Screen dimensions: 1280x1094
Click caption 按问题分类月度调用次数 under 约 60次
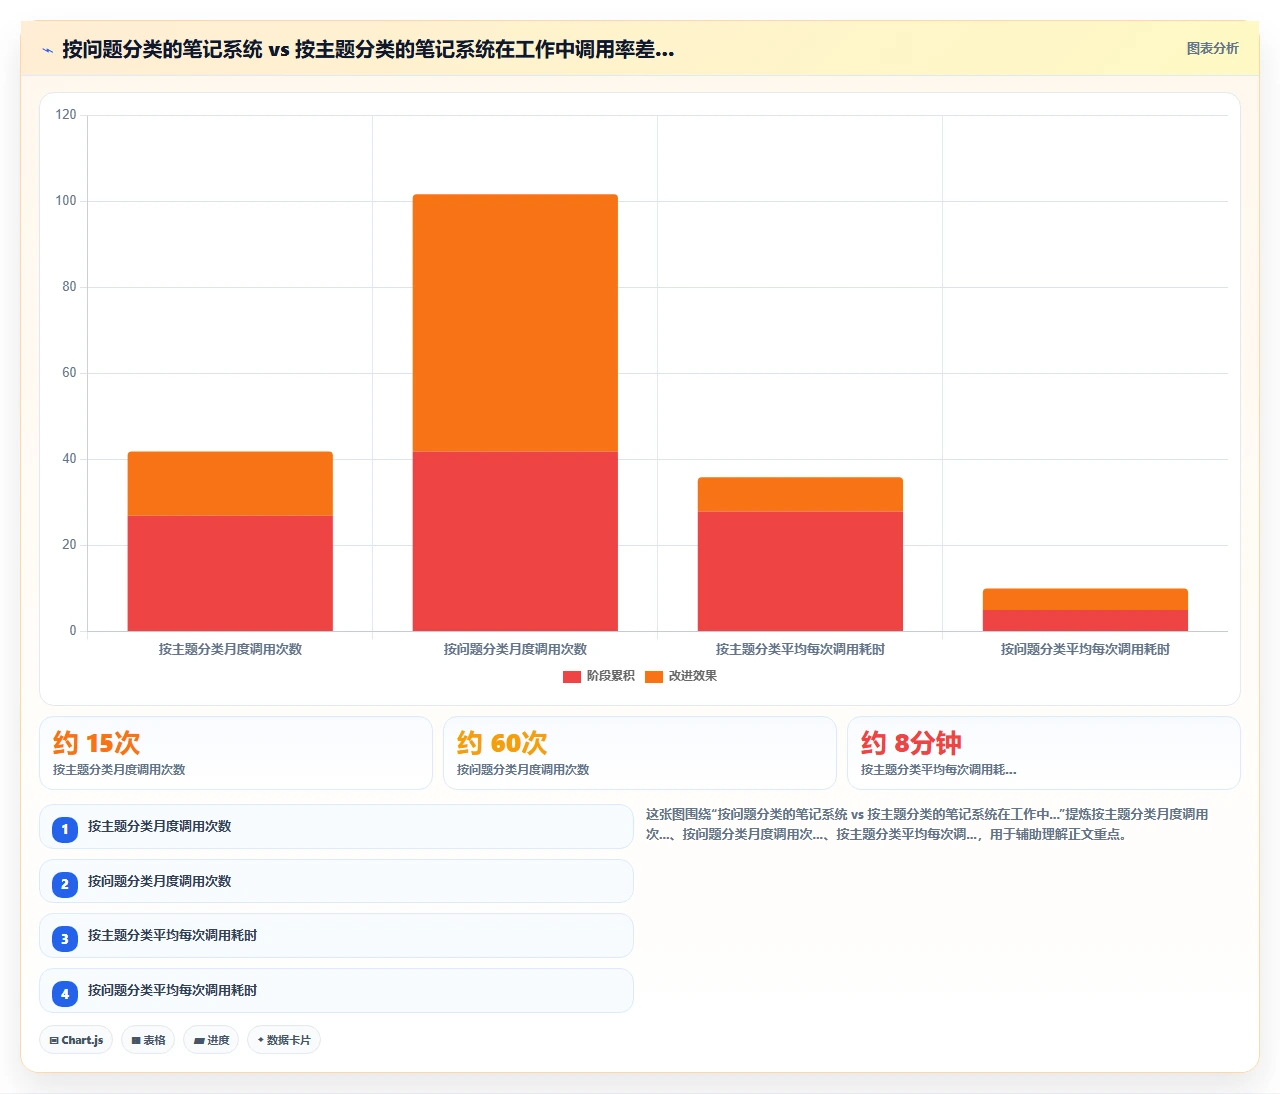pyautogui.click(x=523, y=770)
